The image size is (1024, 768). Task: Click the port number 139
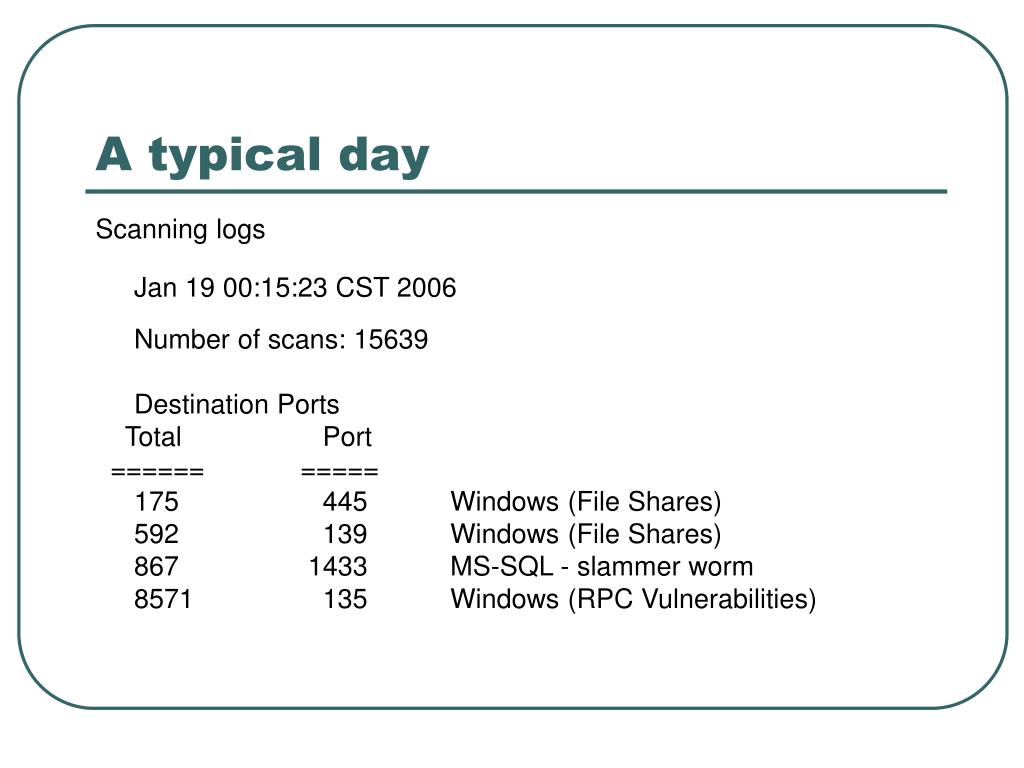[x=345, y=534]
